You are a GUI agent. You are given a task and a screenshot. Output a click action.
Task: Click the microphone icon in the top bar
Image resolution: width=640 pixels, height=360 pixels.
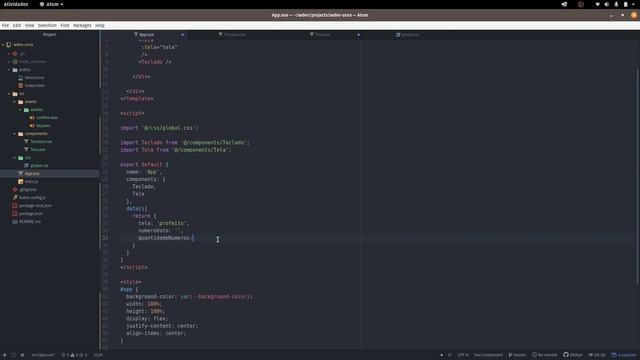point(616,4)
